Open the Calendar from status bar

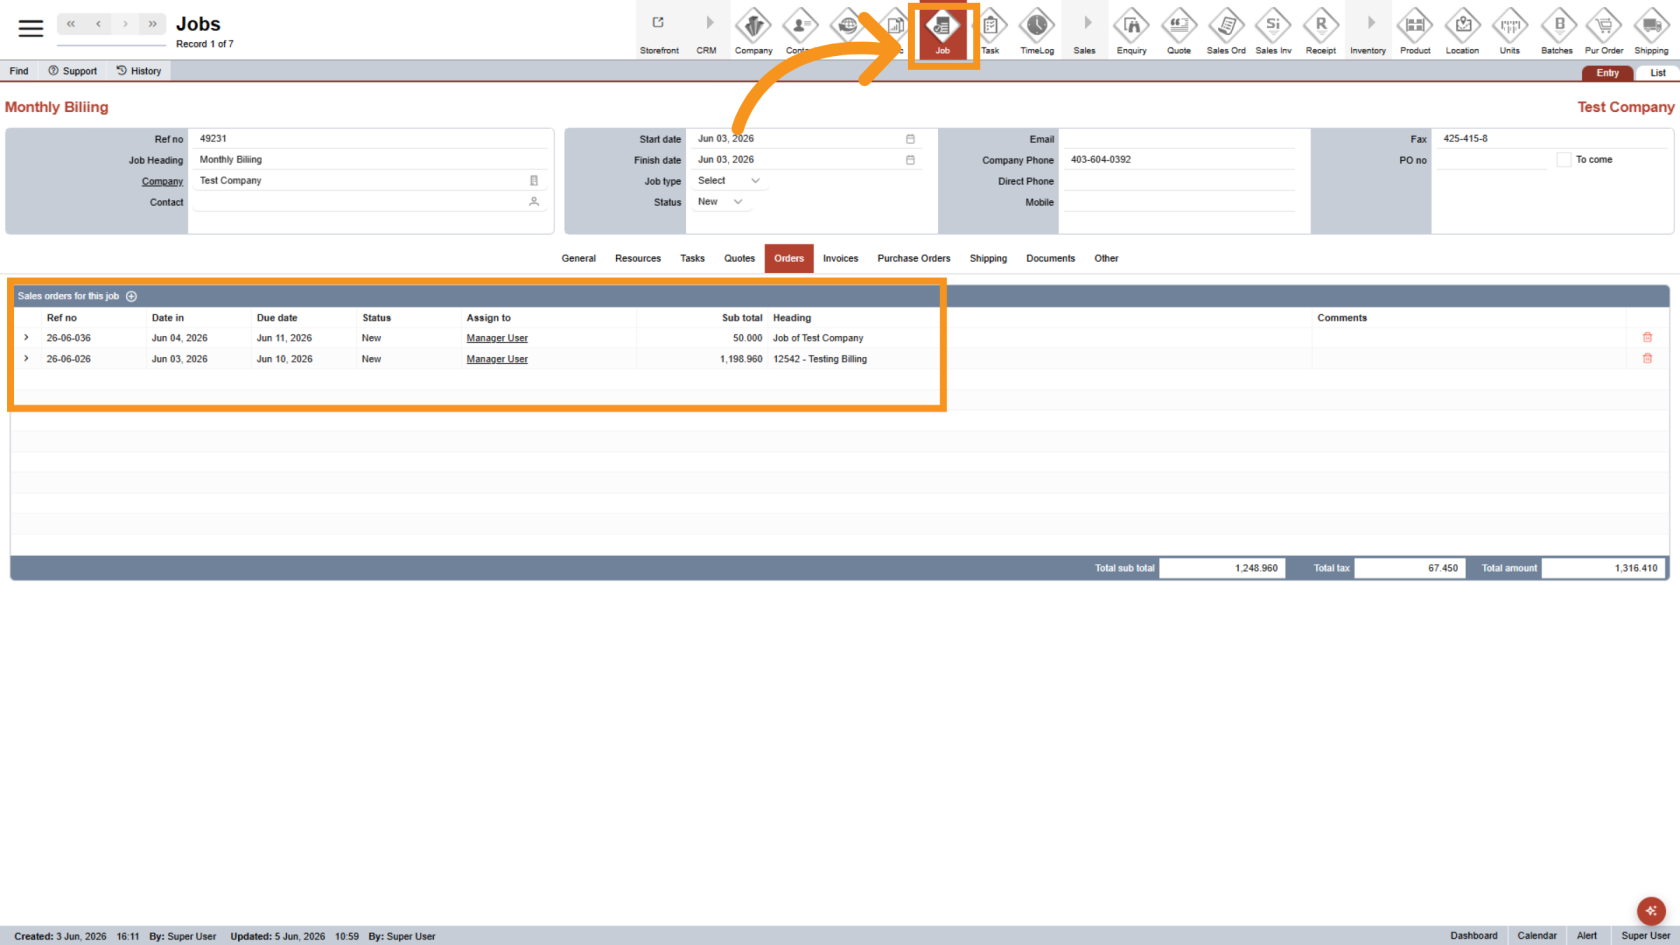coord(1537,936)
